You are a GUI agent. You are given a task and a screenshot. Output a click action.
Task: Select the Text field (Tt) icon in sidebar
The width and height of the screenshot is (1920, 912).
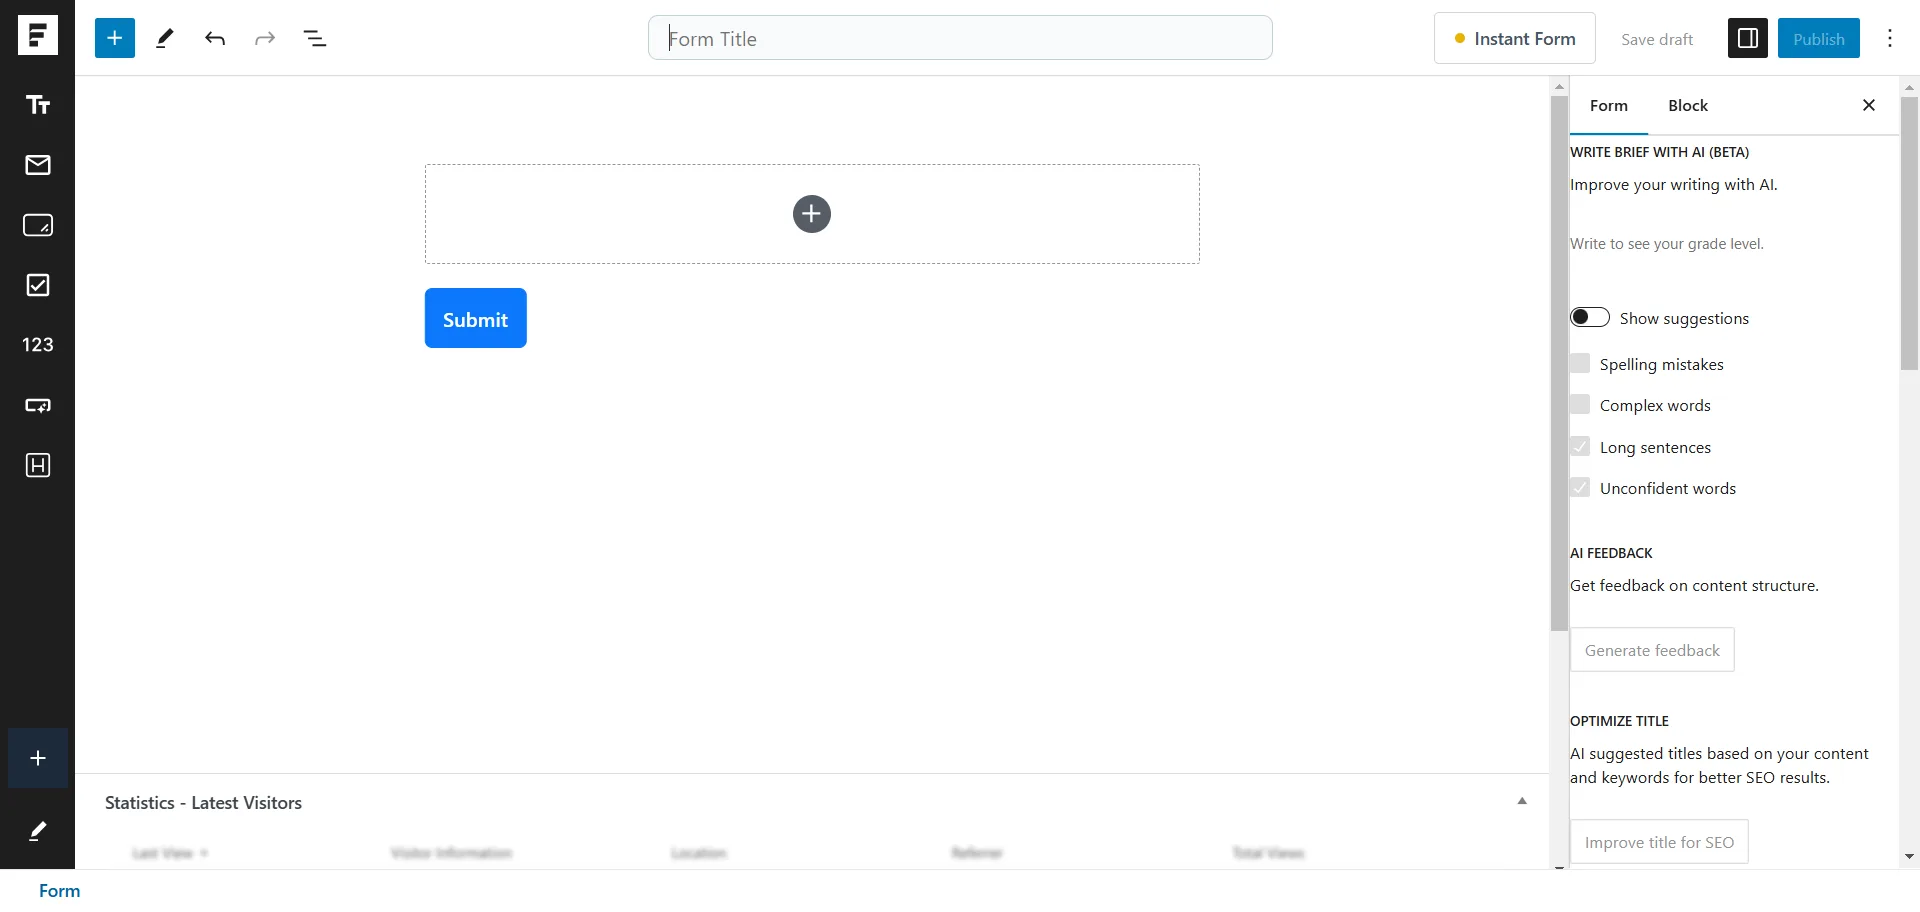click(x=37, y=105)
